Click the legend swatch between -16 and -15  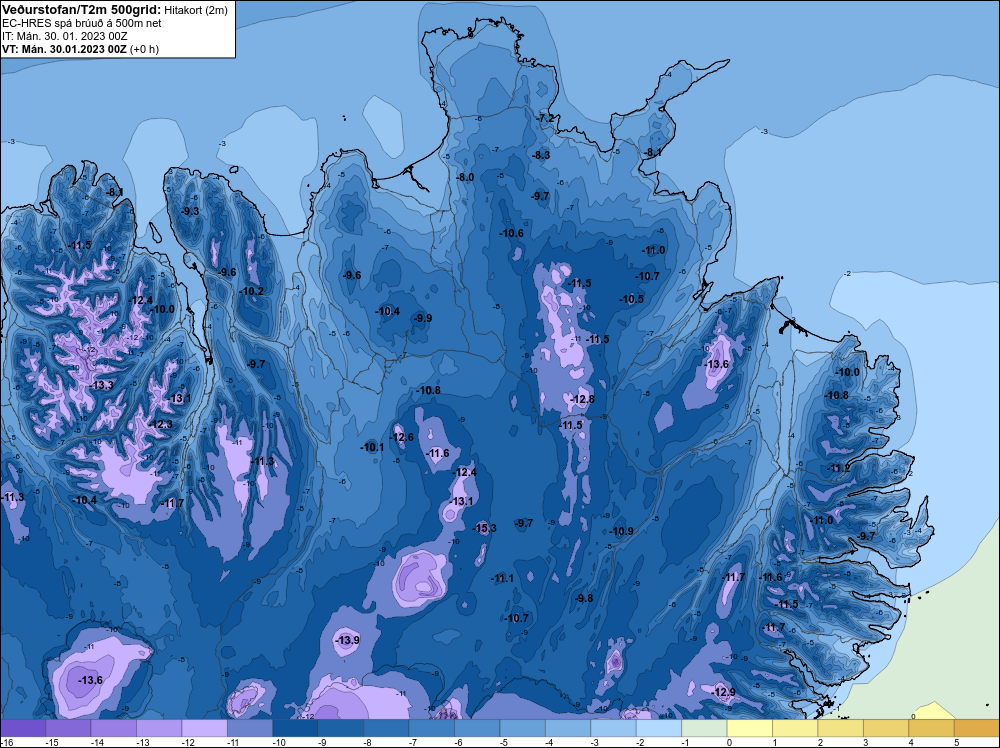coord(23,728)
